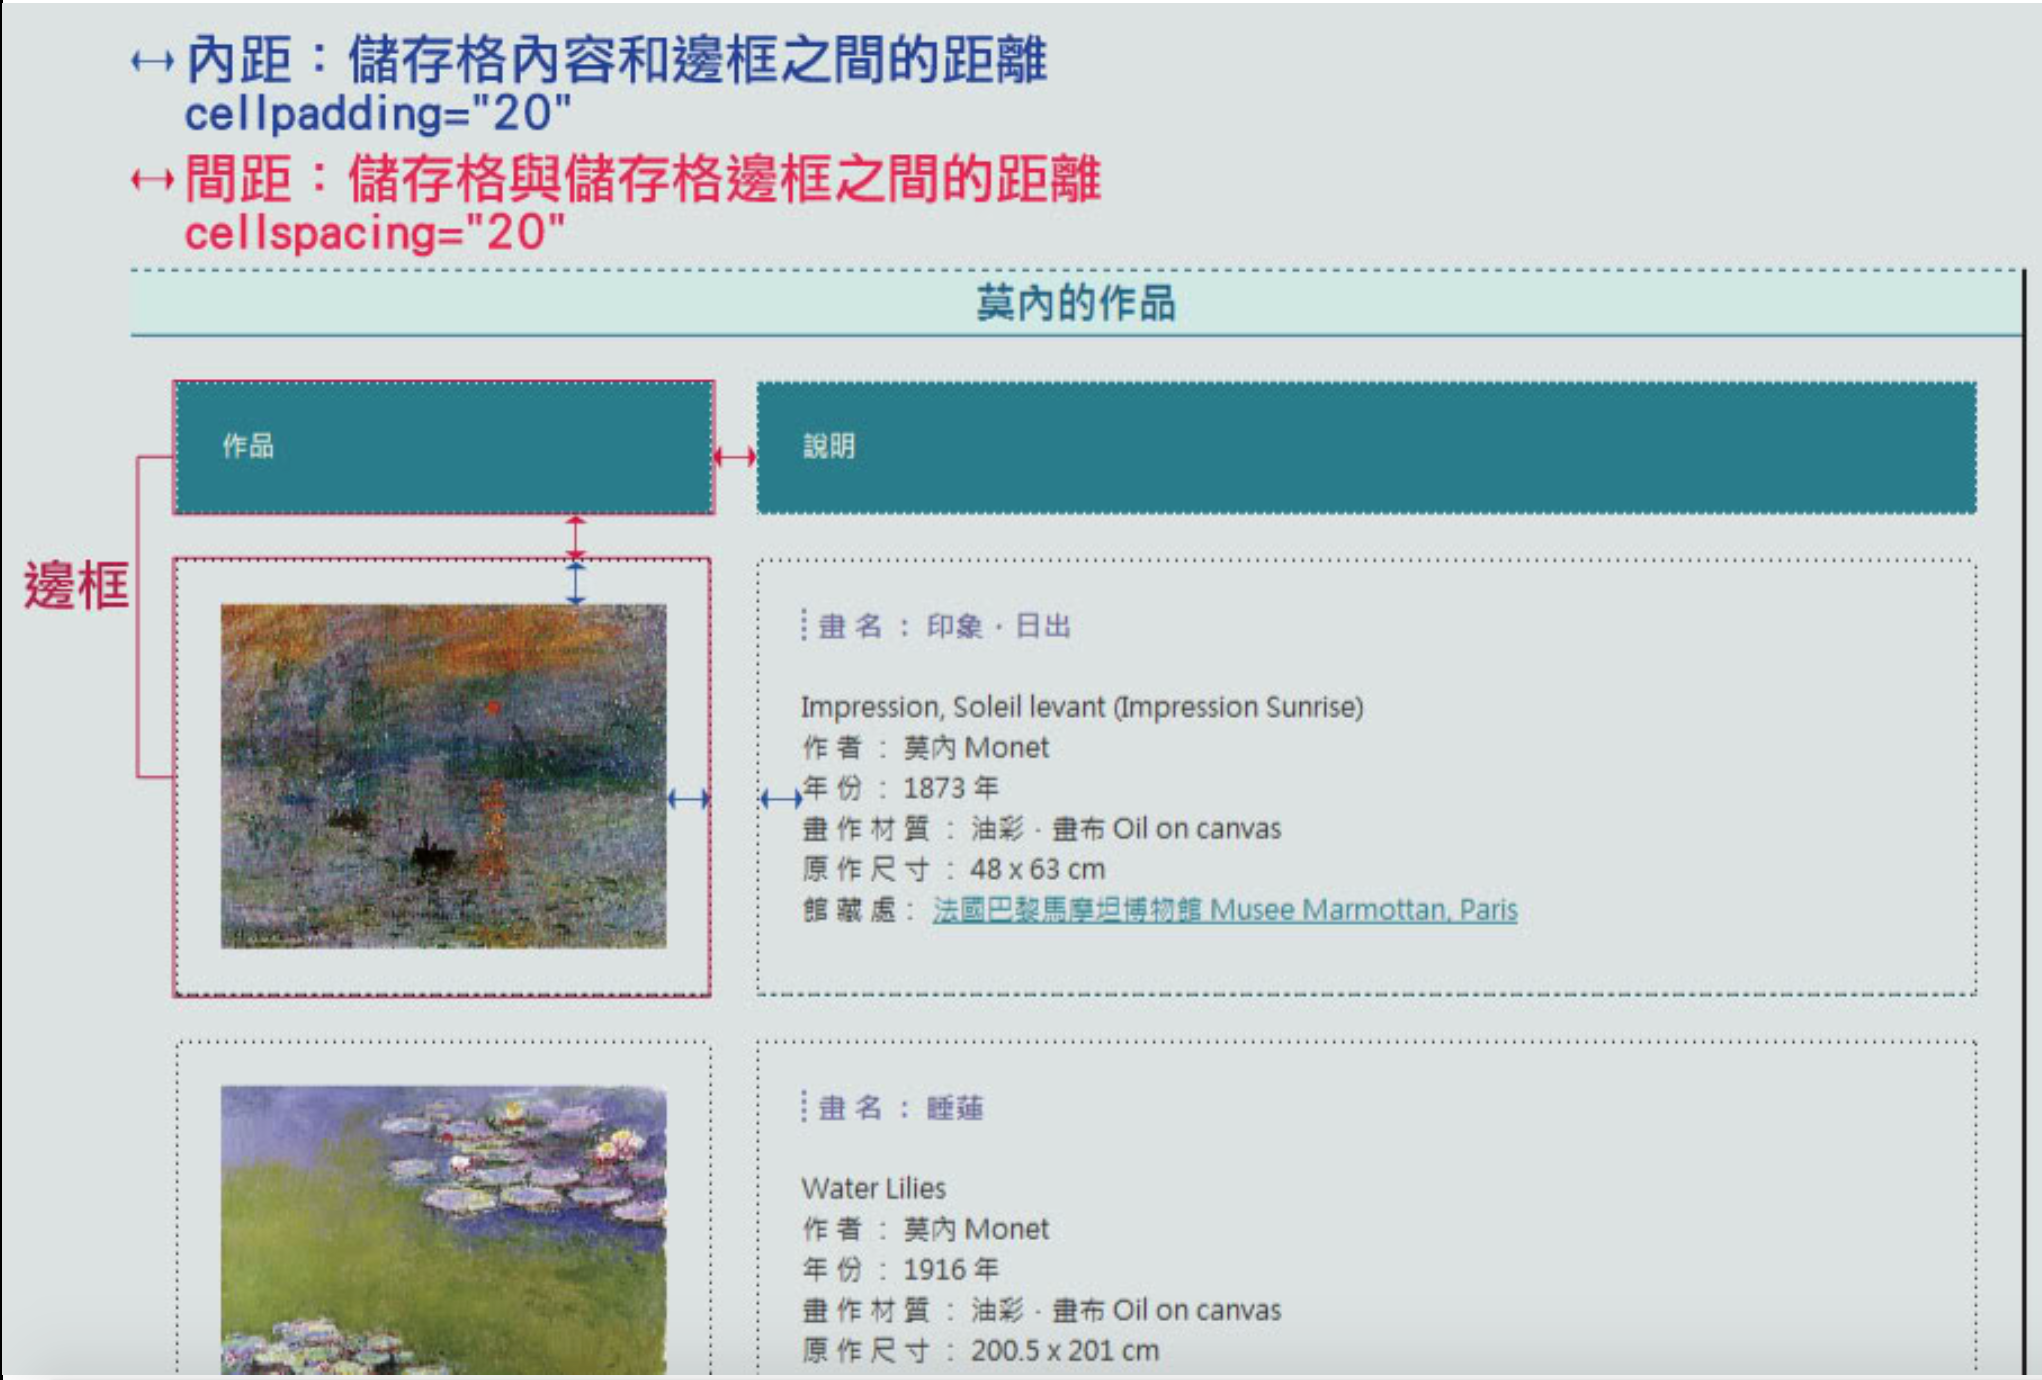Click the Water Lilies painting thumbnail

443,1230
